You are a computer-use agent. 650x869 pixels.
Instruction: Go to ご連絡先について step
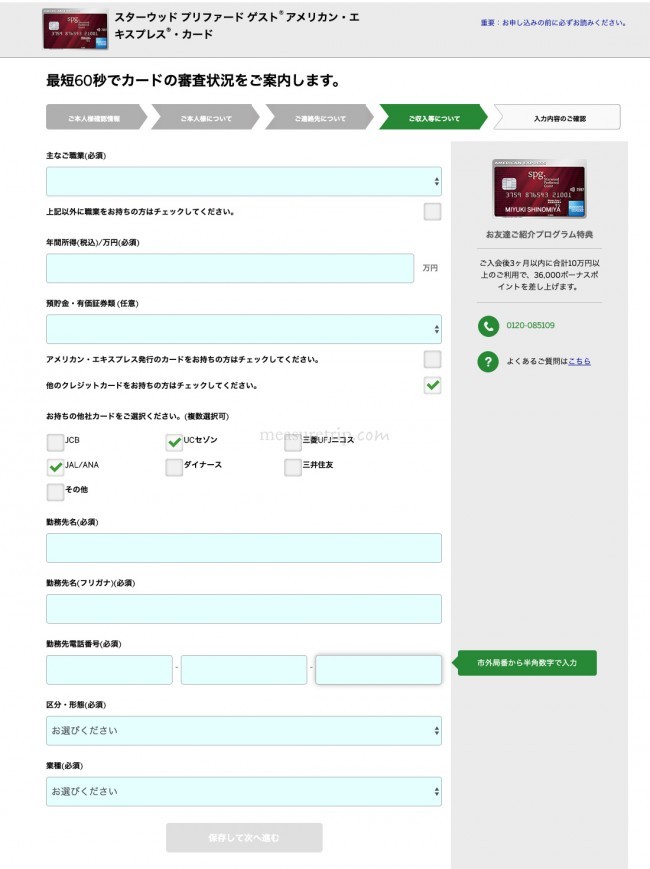(x=320, y=117)
